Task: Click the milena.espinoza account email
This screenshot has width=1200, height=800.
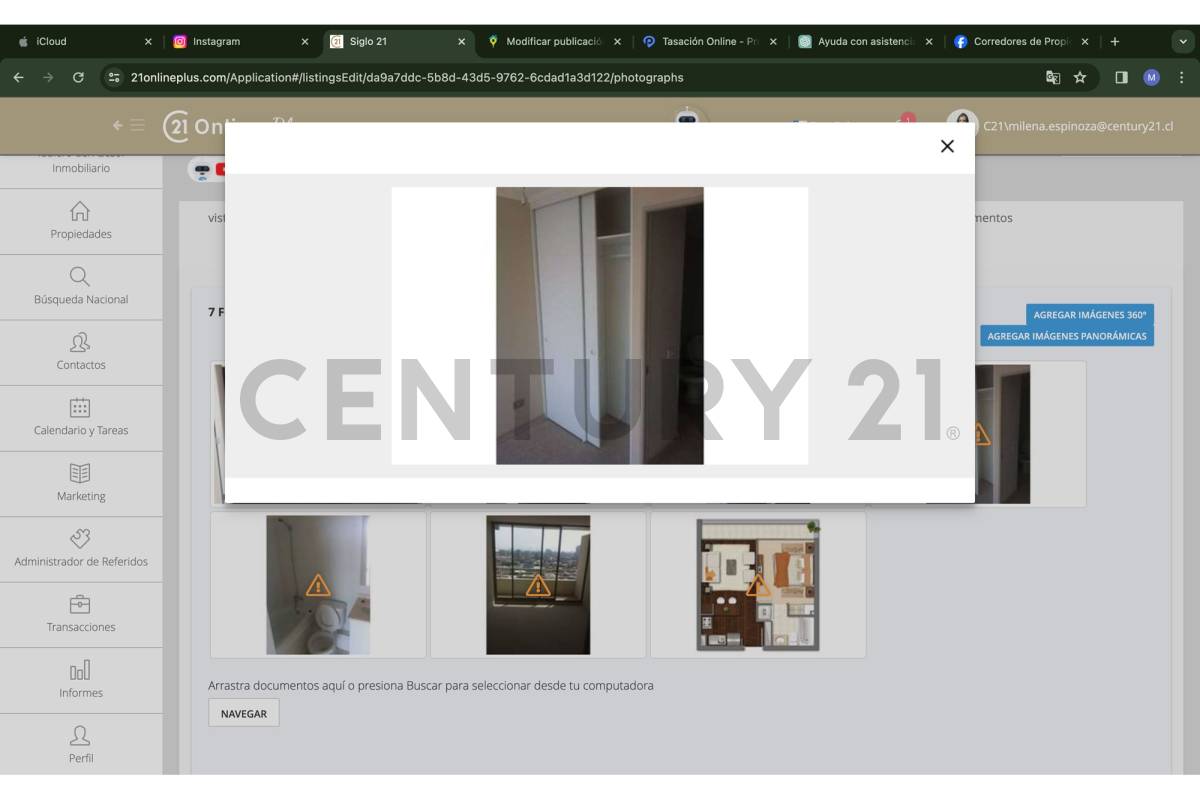Action: [x=1078, y=126]
